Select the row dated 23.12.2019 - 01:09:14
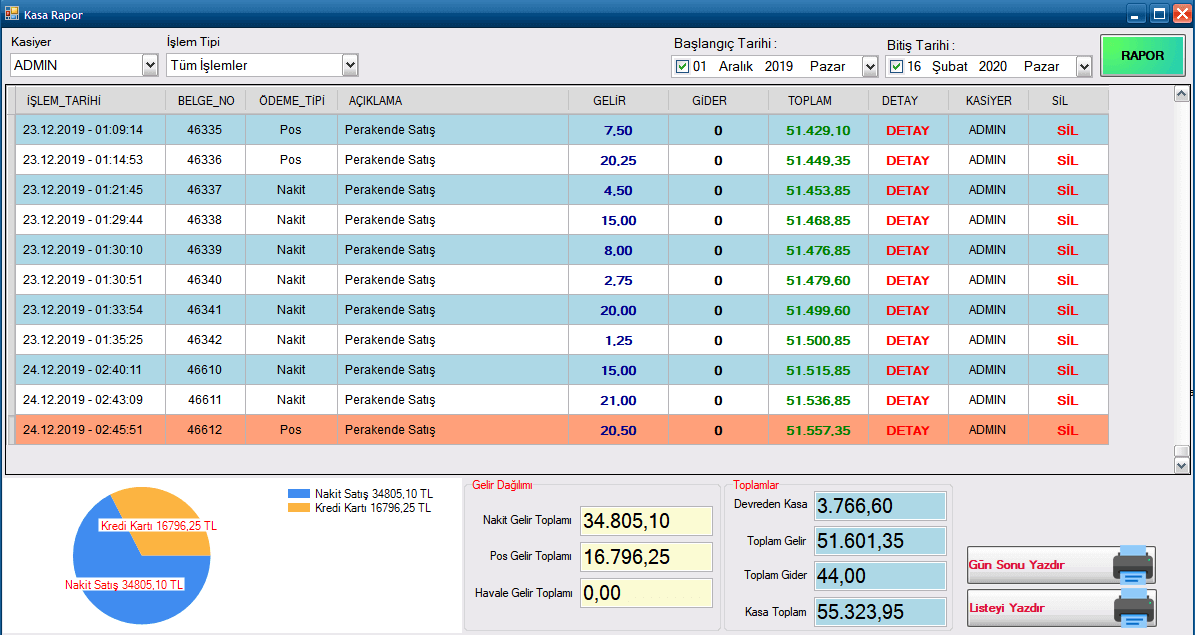 (x=562, y=130)
